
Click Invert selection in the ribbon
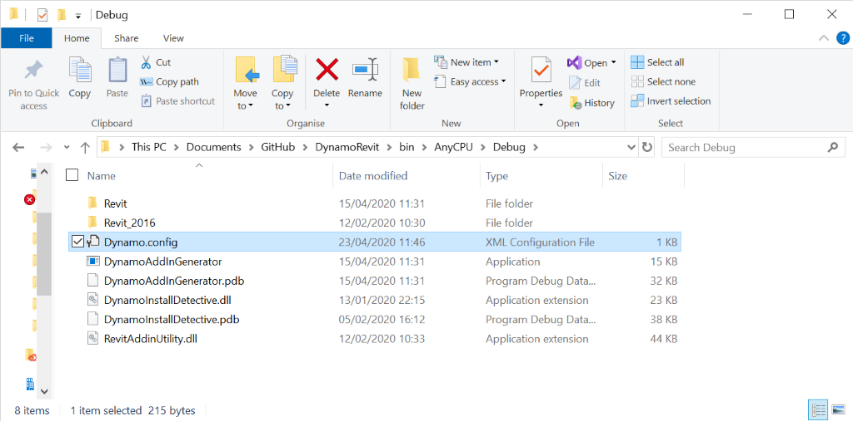pyautogui.click(x=671, y=101)
